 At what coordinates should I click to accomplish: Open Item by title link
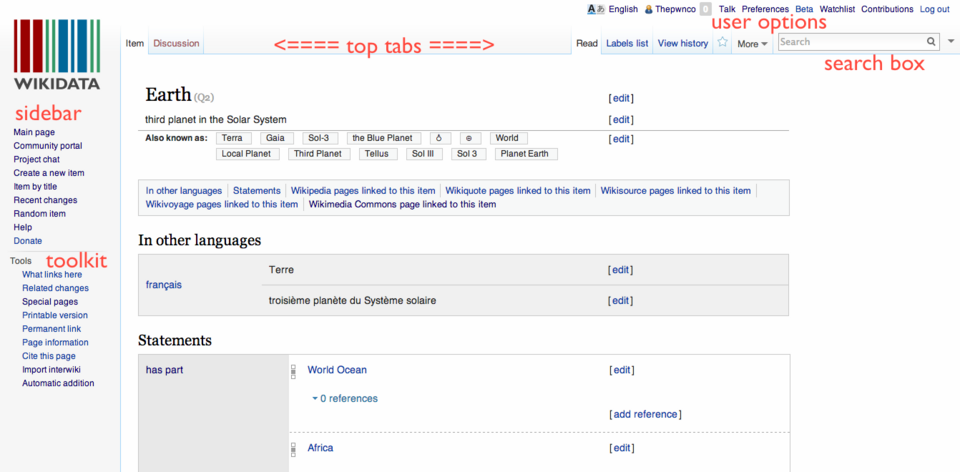click(x=36, y=186)
